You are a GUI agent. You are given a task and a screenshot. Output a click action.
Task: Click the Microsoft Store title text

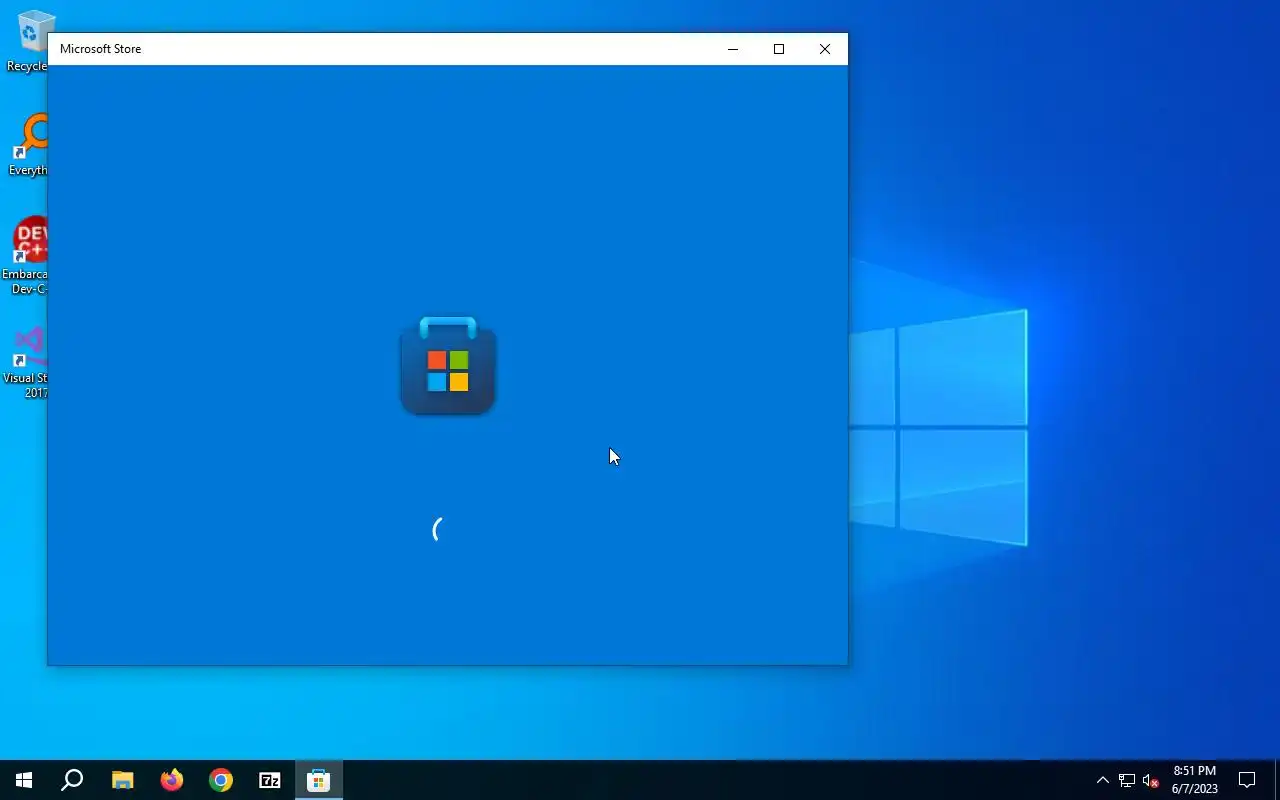point(100,49)
